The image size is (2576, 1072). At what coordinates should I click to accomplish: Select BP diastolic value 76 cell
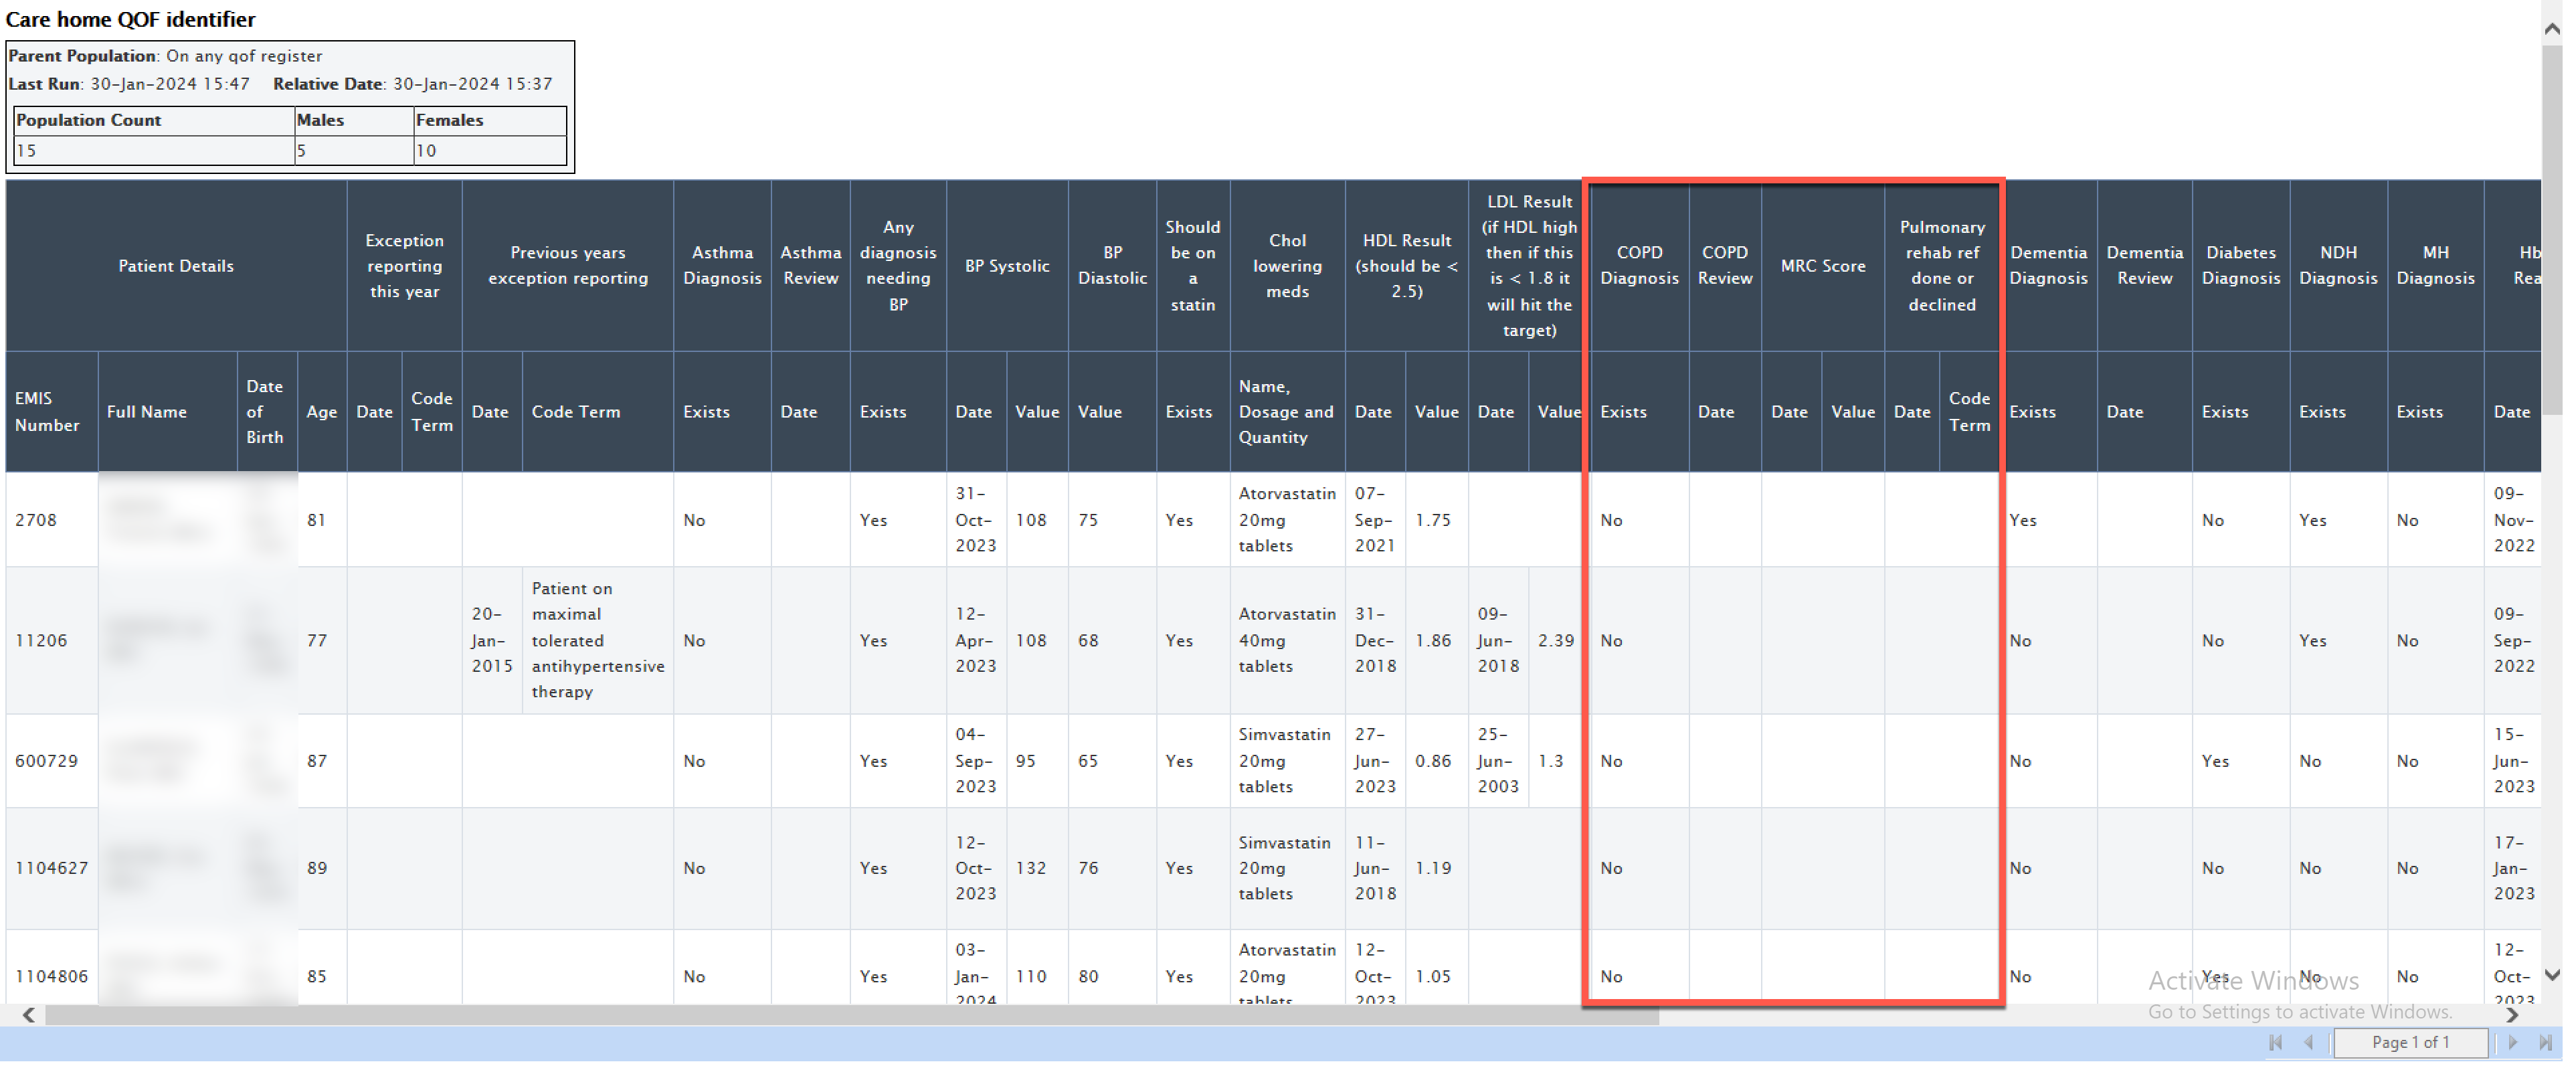(1112, 868)
